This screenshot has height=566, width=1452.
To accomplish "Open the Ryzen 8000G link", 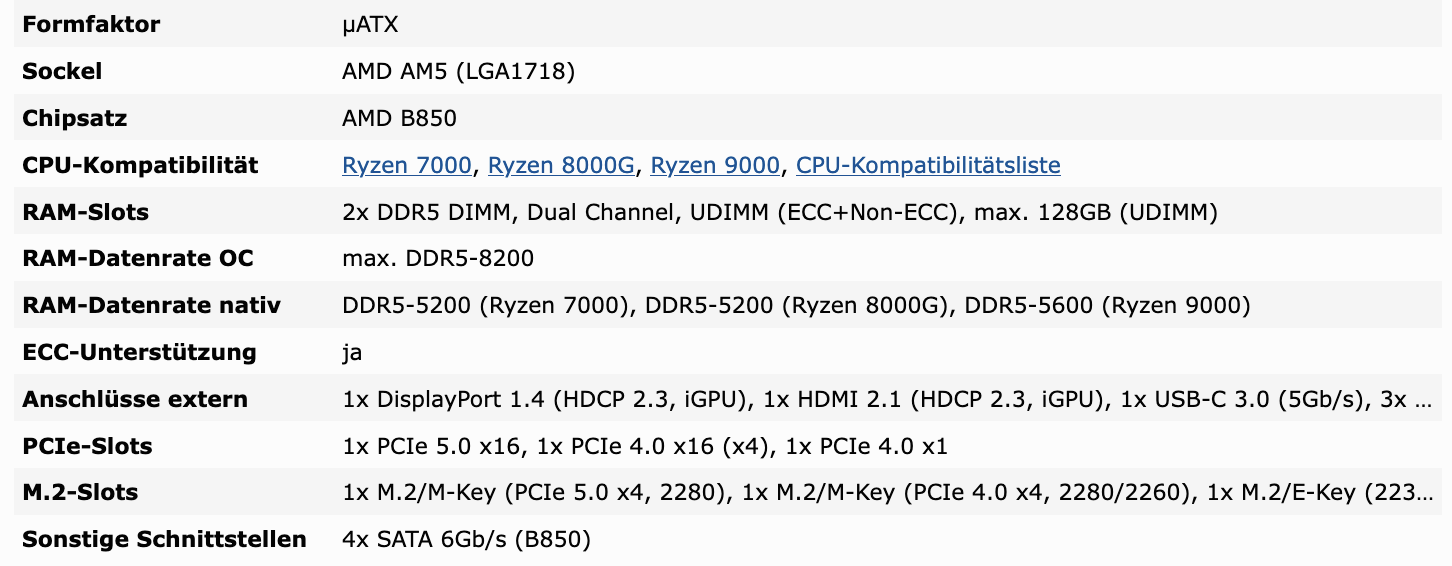I will pos(562,165).
